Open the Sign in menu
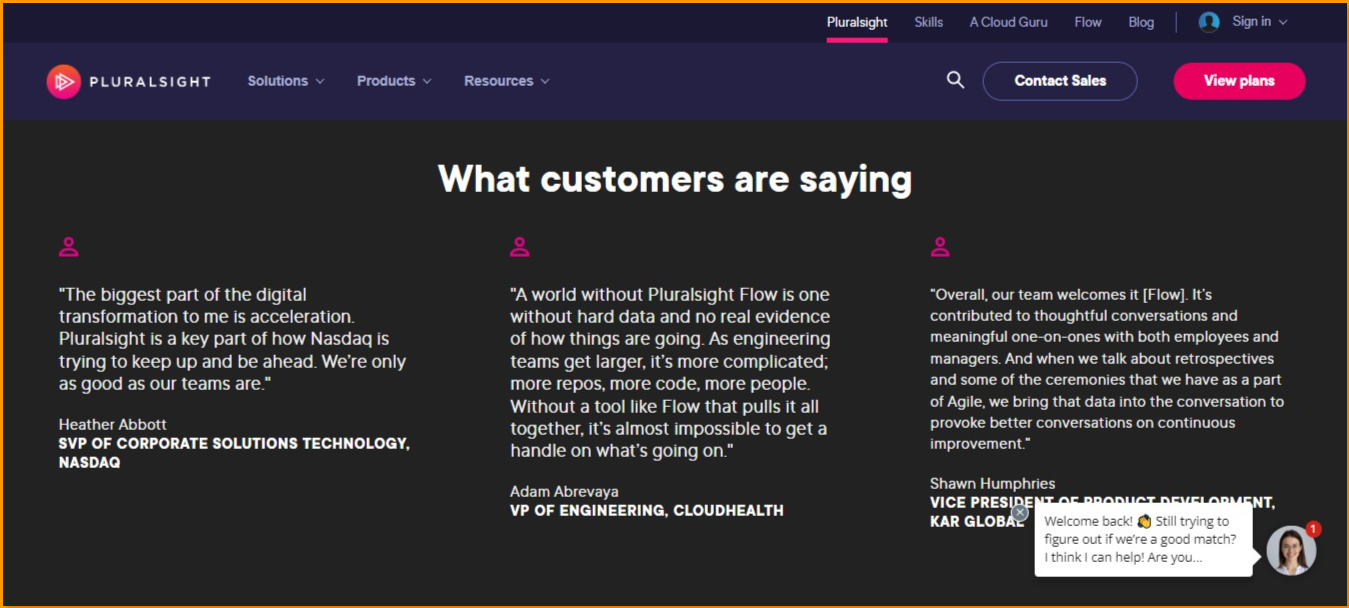This screenshot has height=608, width=1349. (1251, 21)
